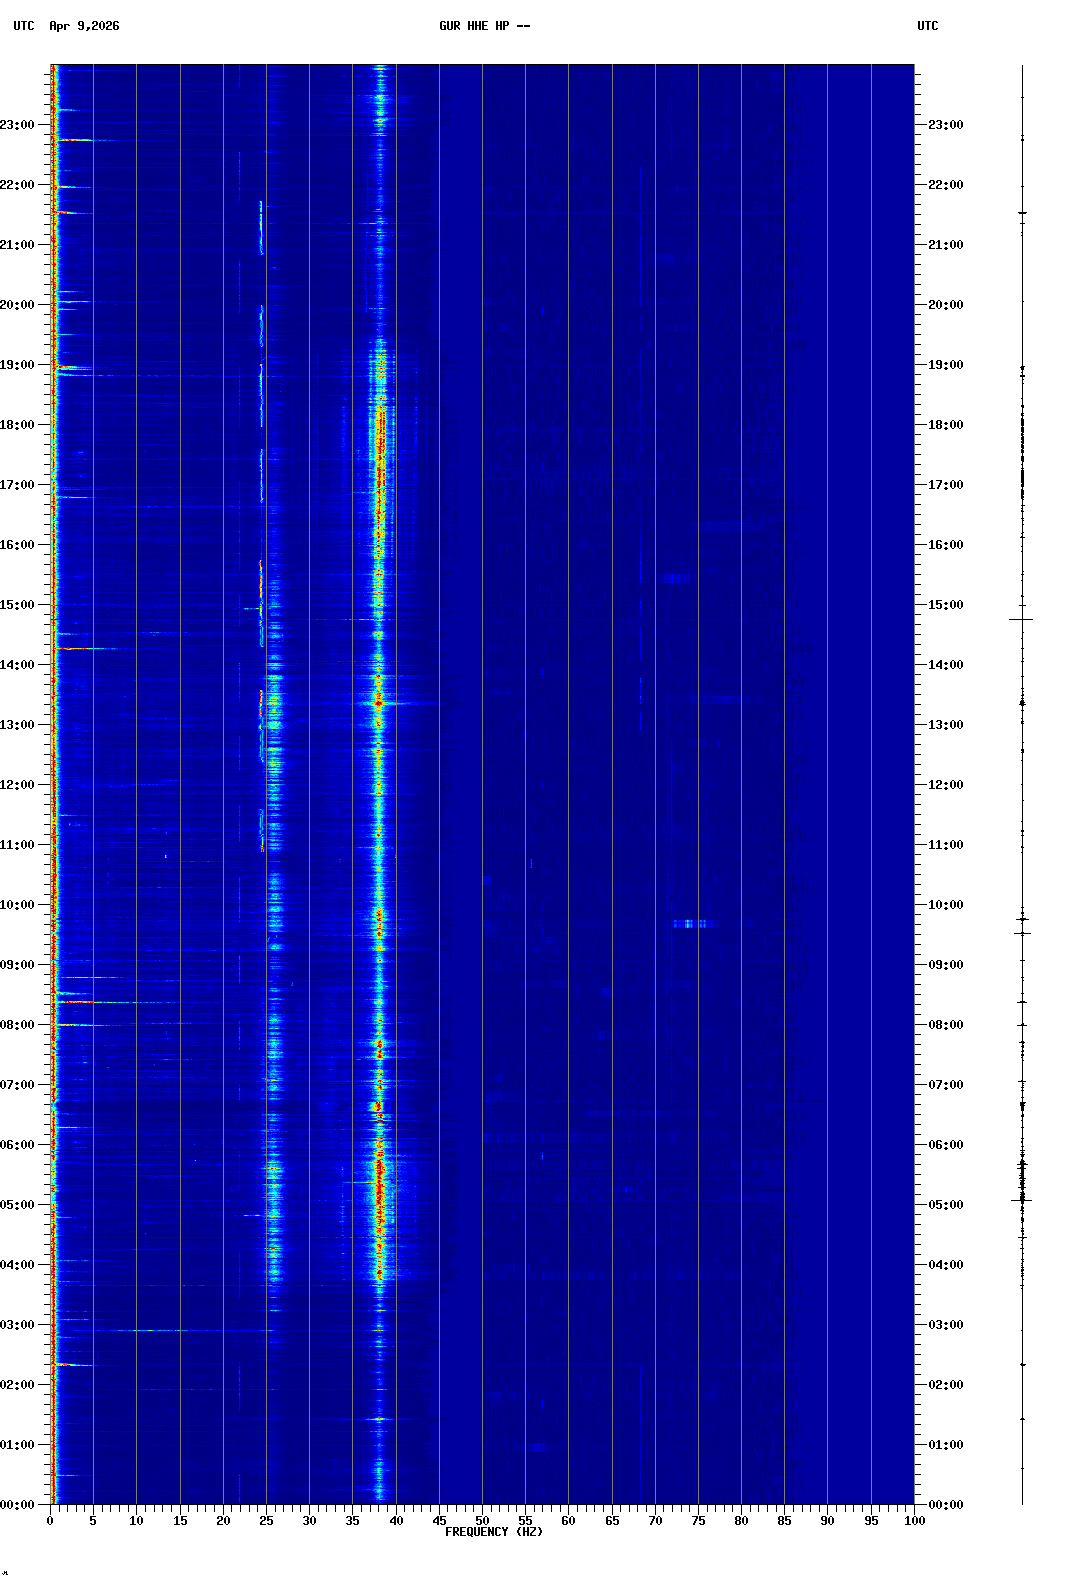Click the UTC label at top right
The image size is (1066, 1584).
927,26
